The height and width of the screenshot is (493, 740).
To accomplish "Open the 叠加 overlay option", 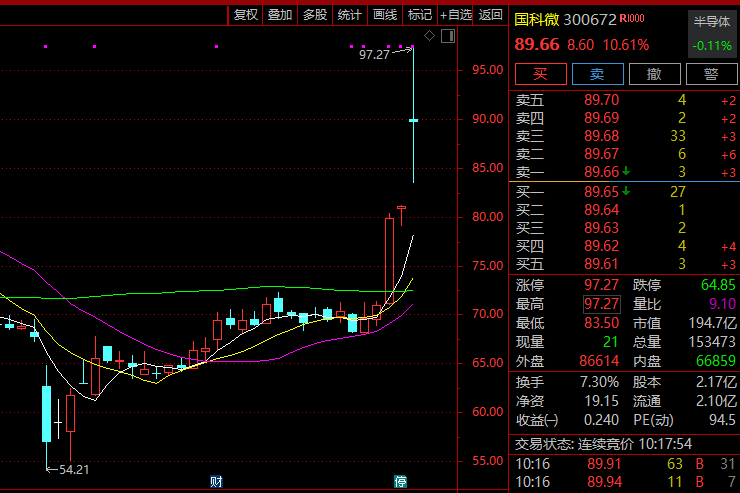I will tap(280, 14).
